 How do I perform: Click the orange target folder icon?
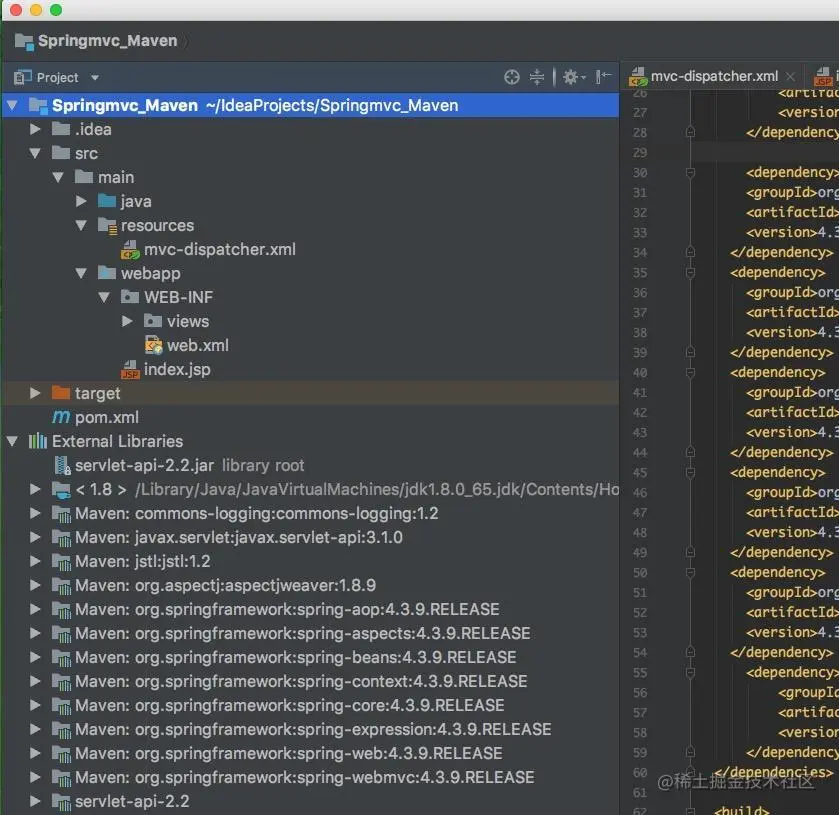61,393
